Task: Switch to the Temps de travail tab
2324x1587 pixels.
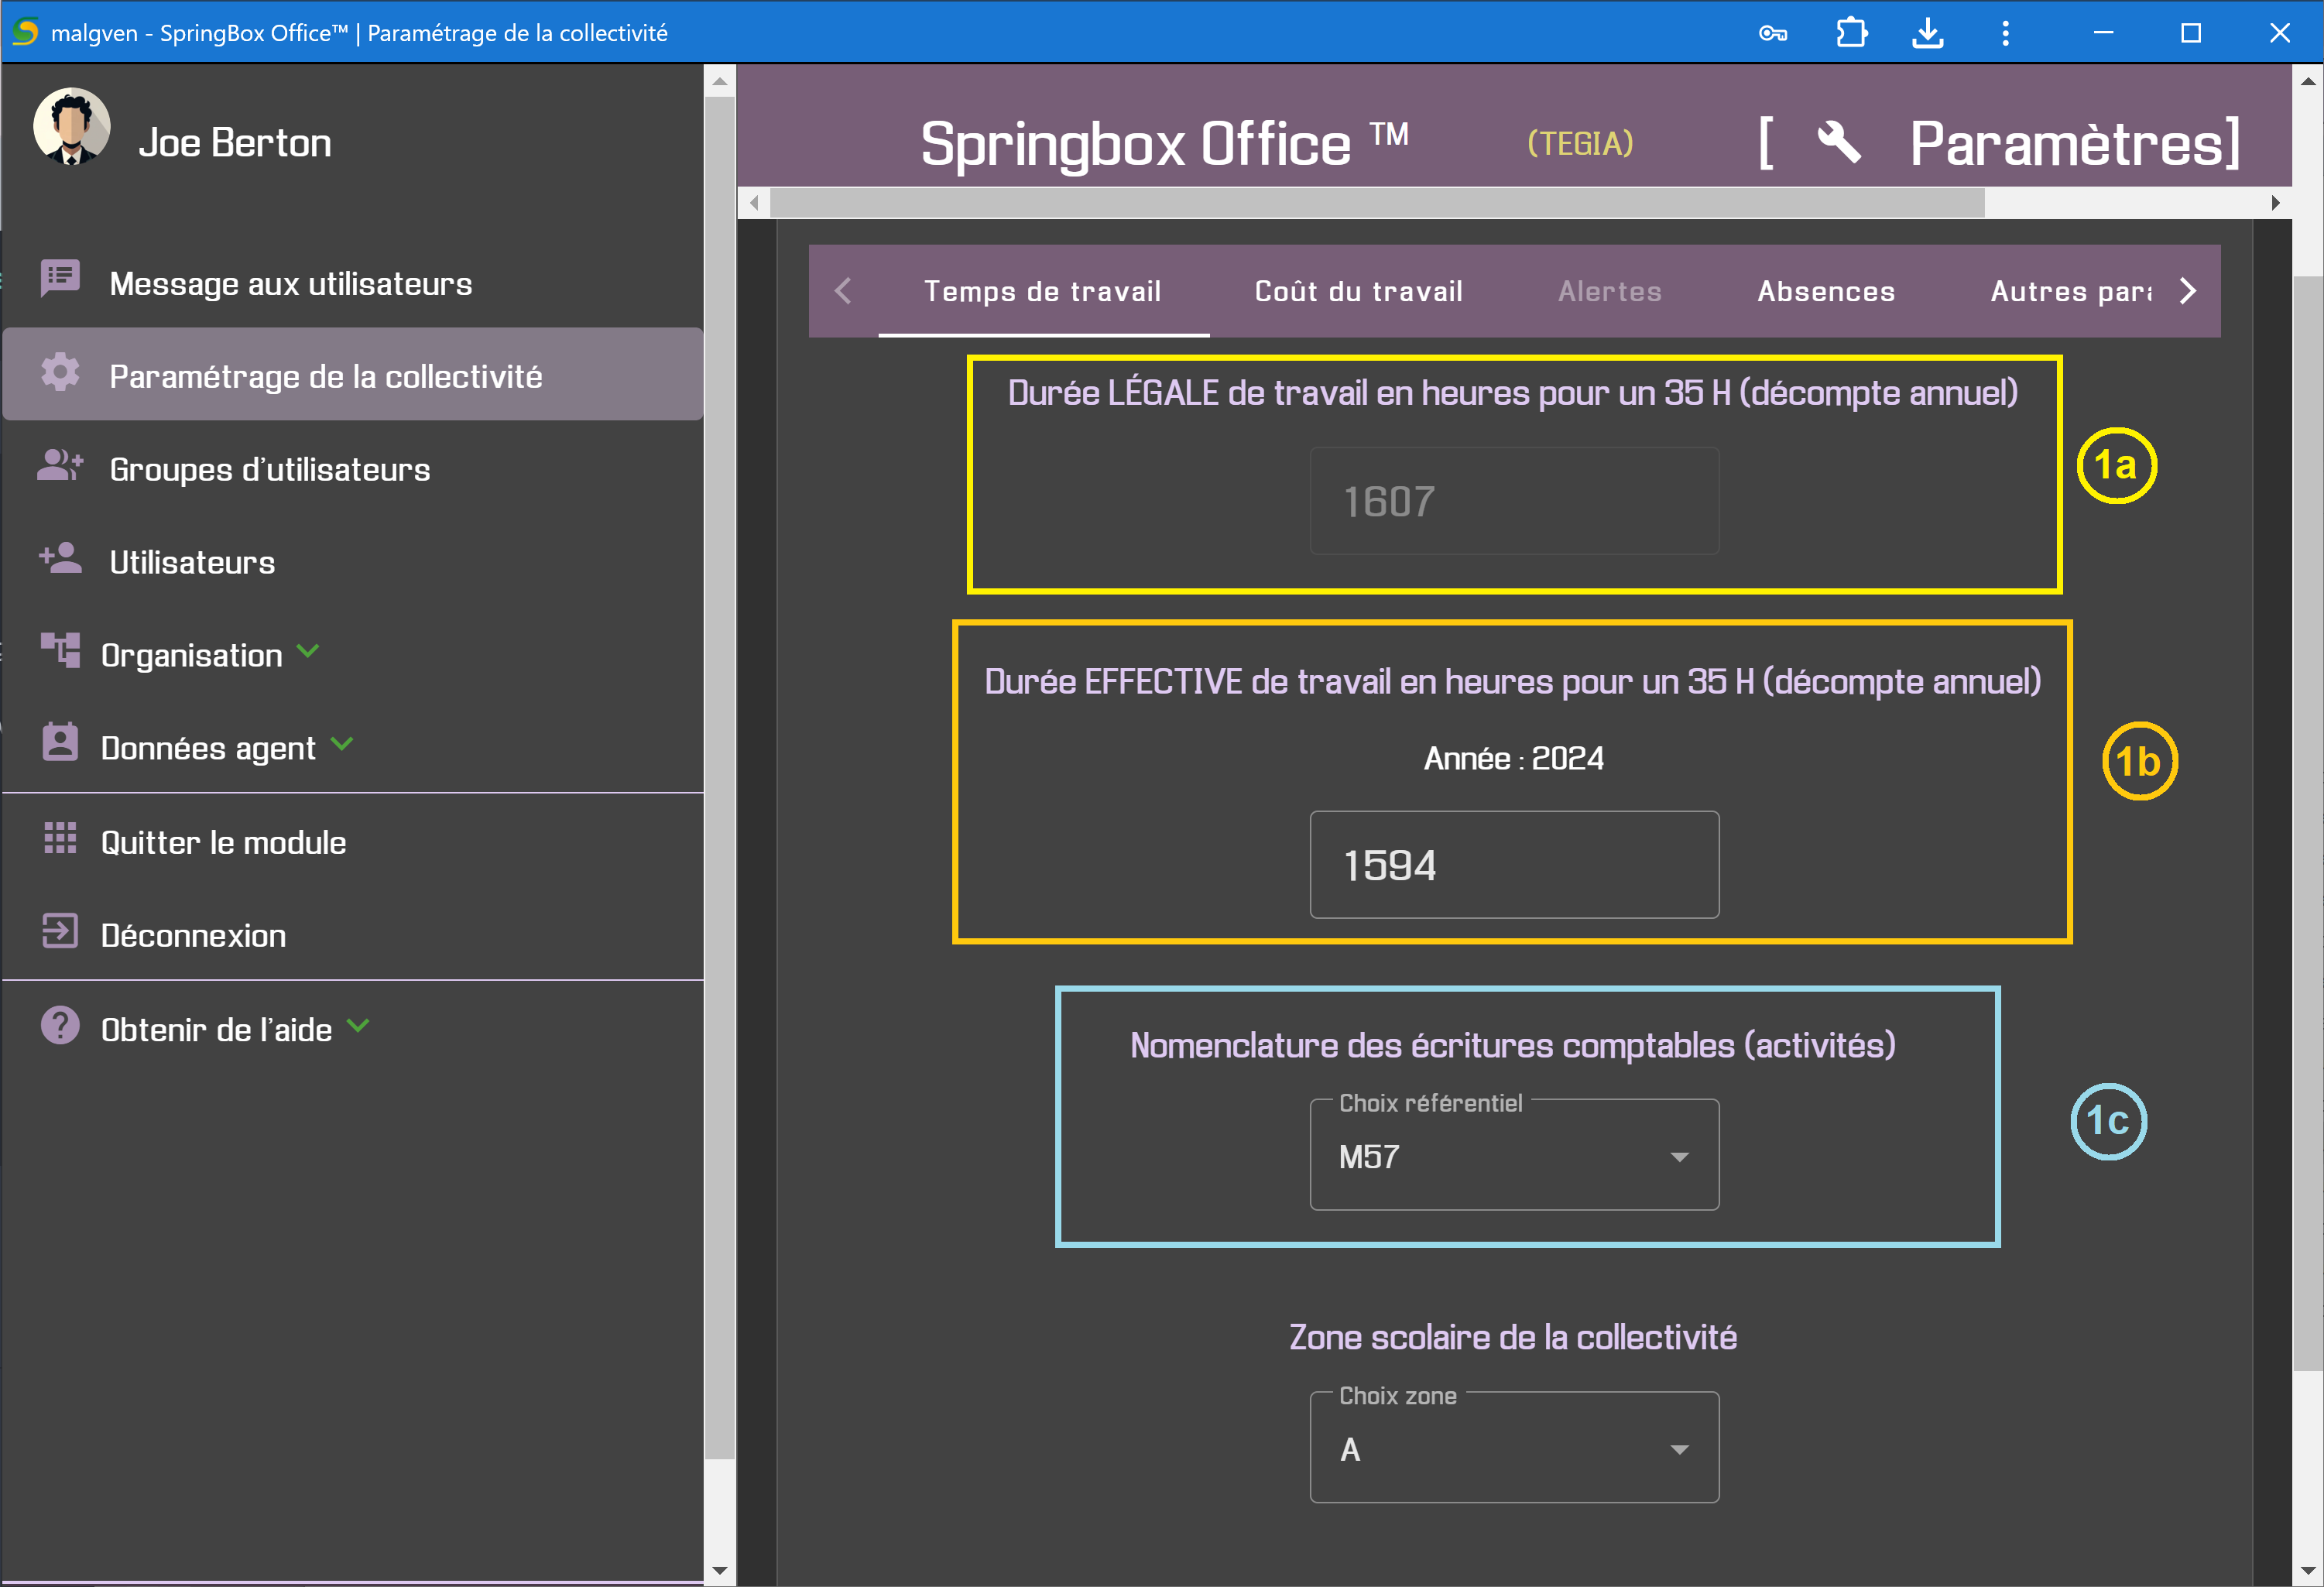Action: tap(1043, 291)
